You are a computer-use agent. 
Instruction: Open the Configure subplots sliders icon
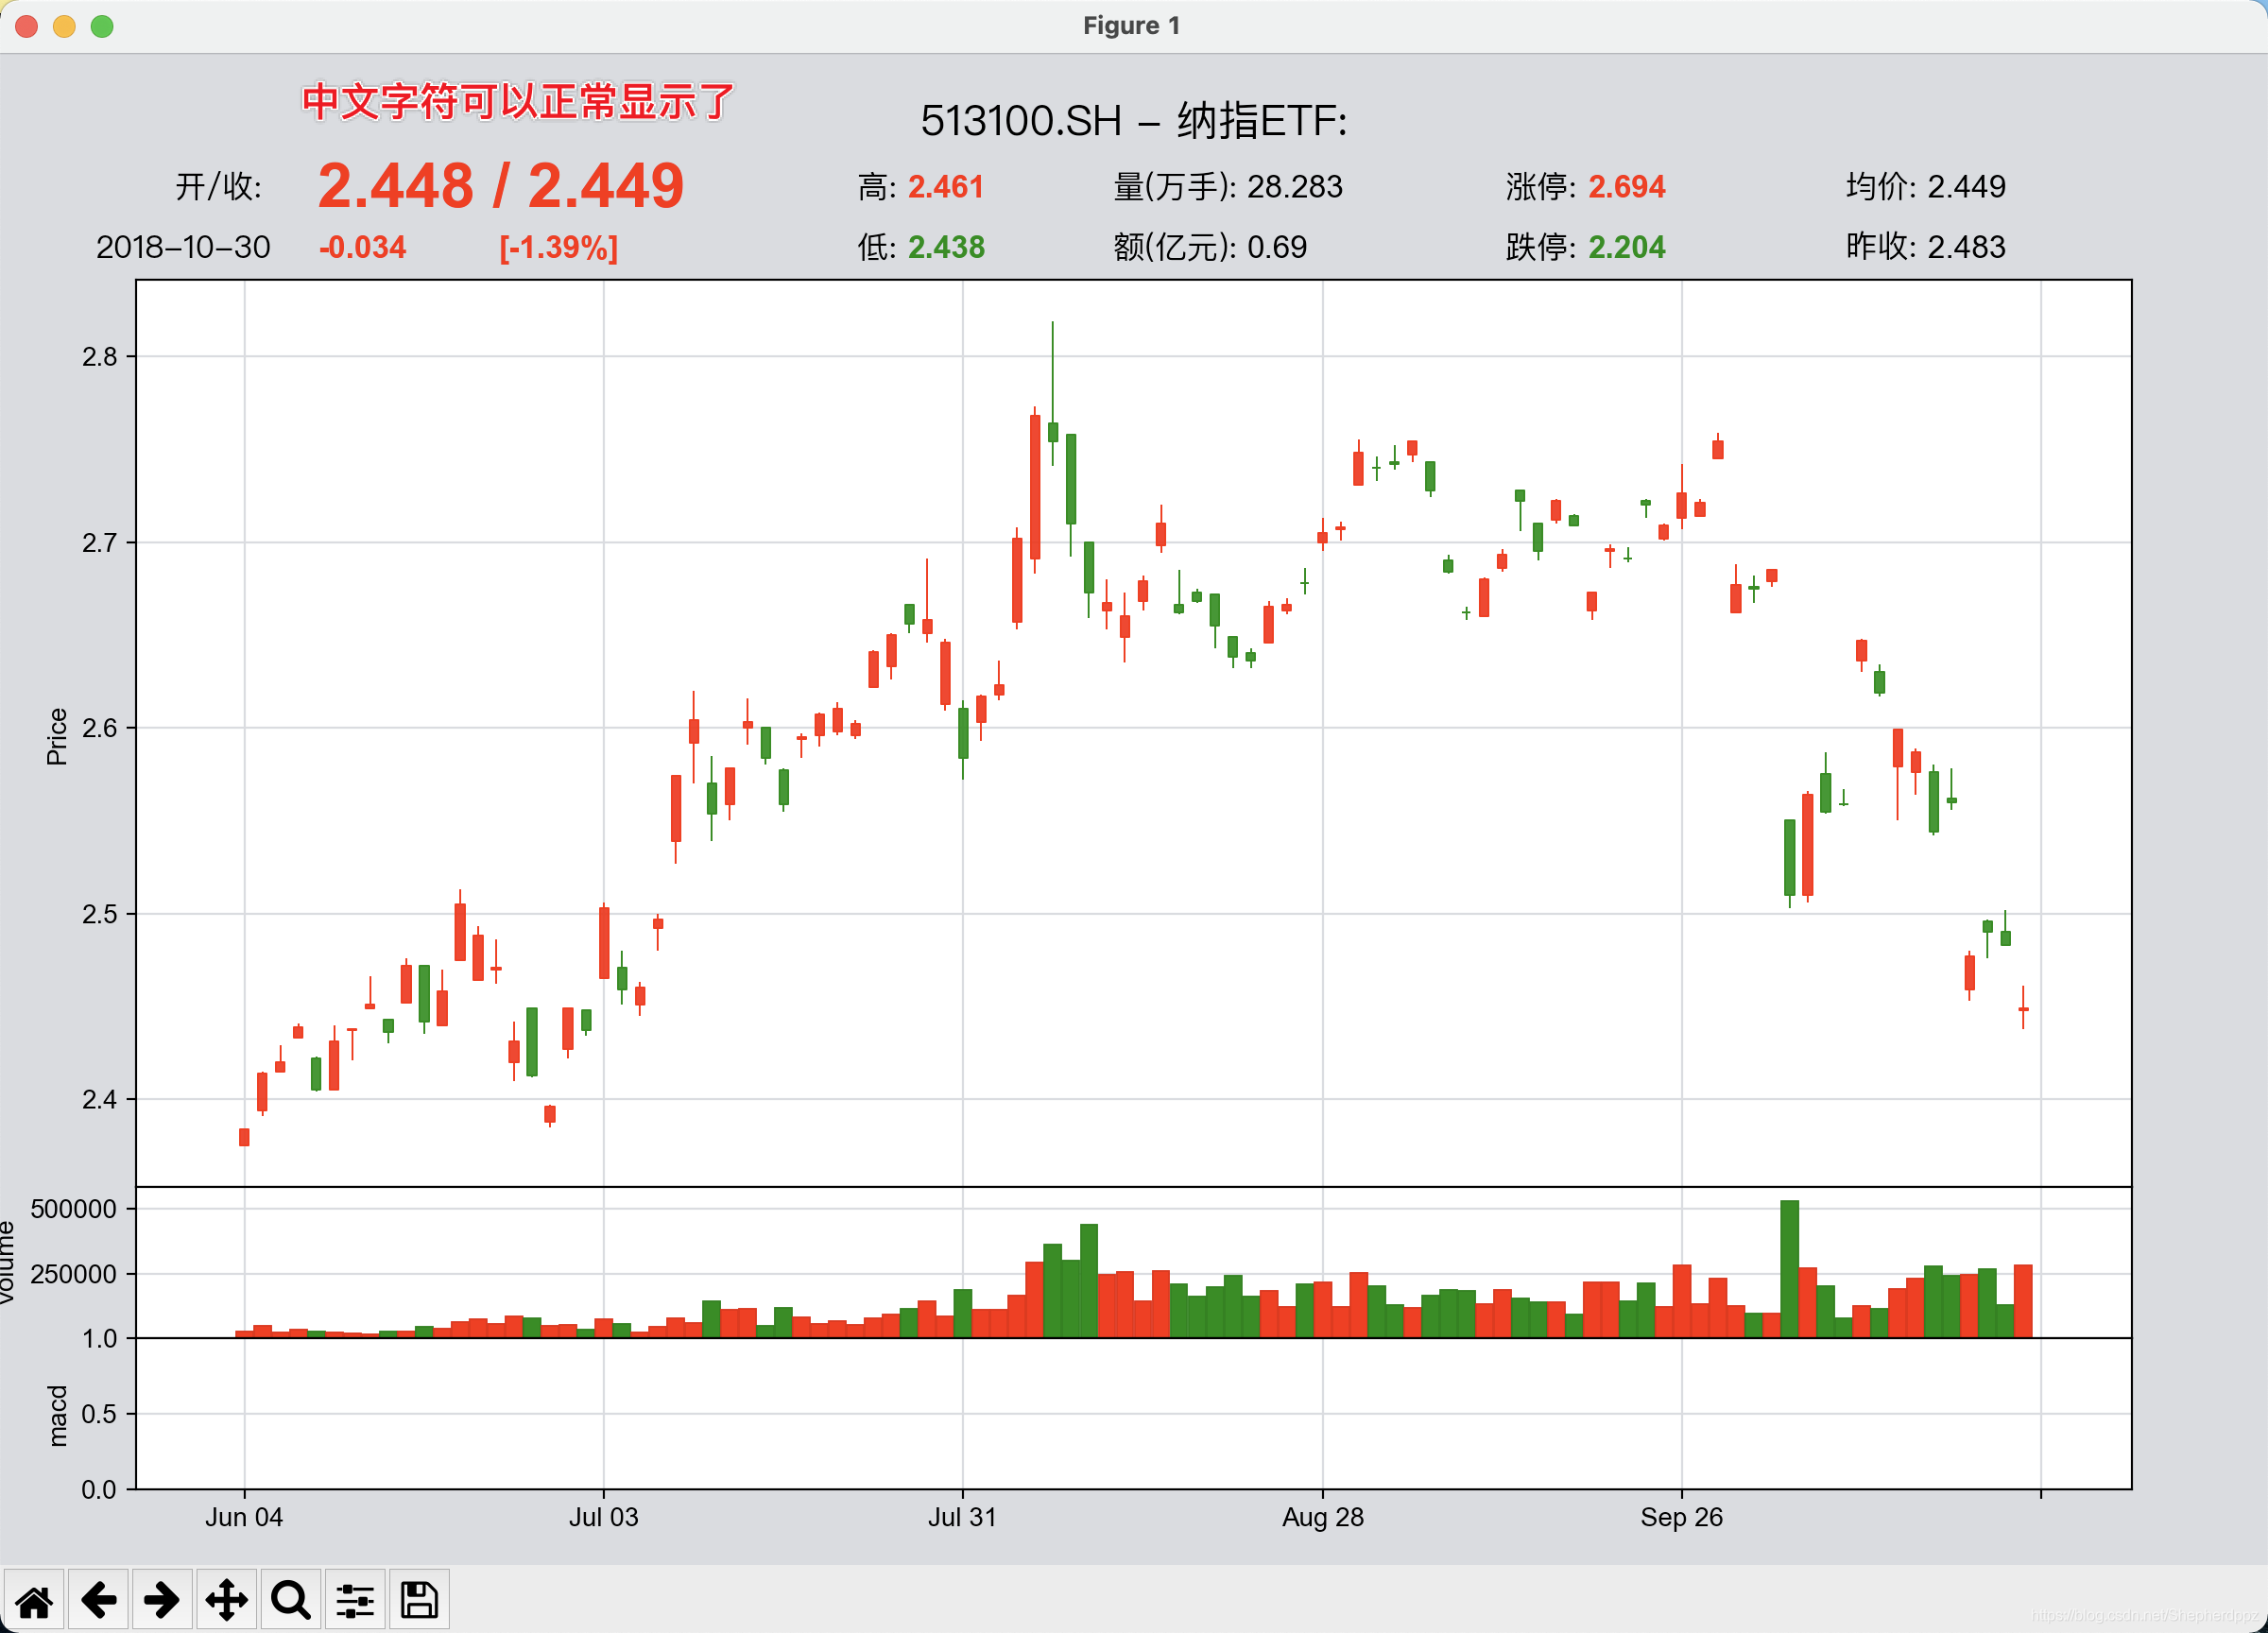(355, 1601)
